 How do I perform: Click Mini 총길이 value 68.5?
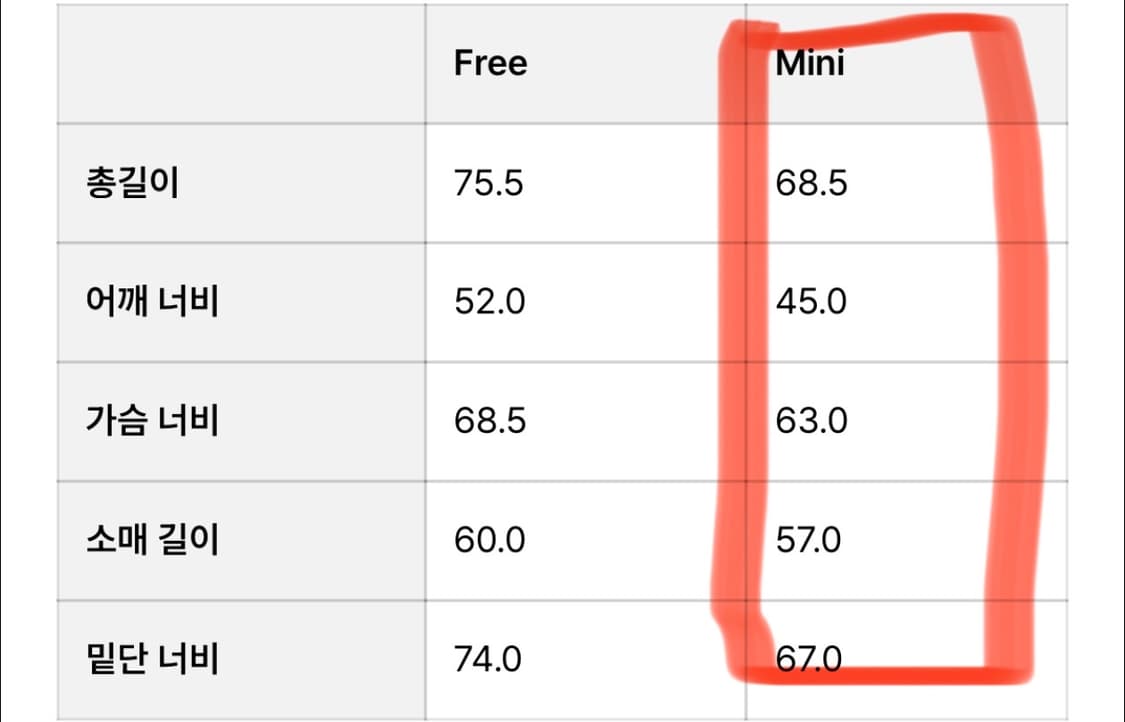tap(811, 183)
